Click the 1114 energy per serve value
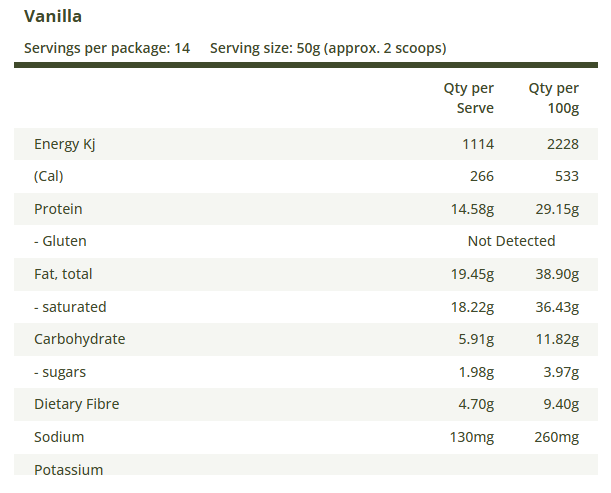 point(477,144)
